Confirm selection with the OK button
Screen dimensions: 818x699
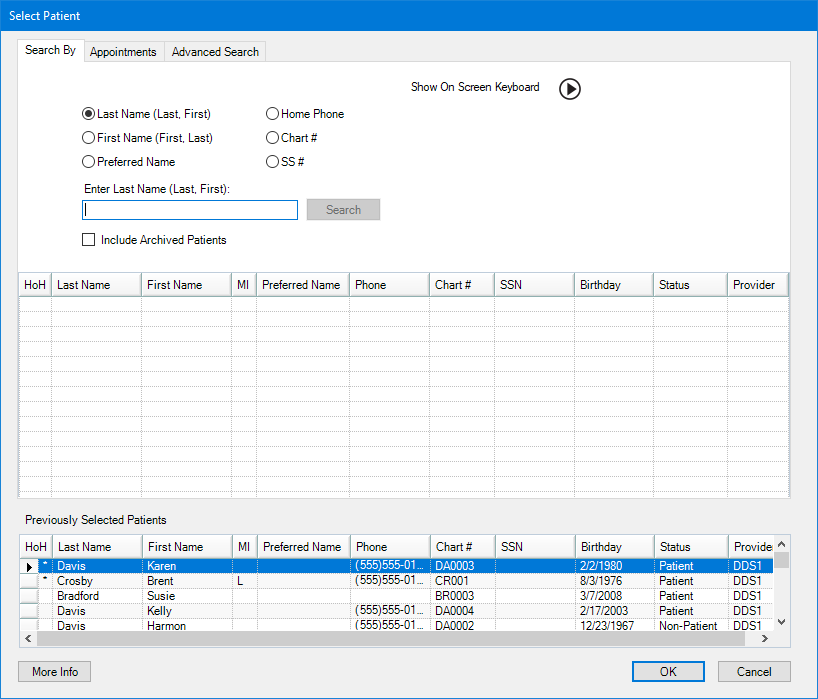[668, 672]
